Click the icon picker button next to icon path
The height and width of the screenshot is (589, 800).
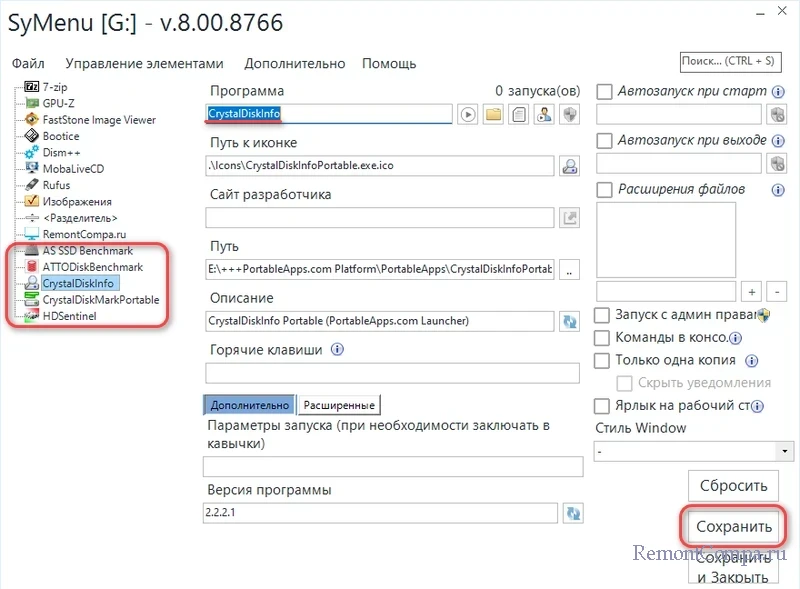pyautogui.click(x=569, y=166)
